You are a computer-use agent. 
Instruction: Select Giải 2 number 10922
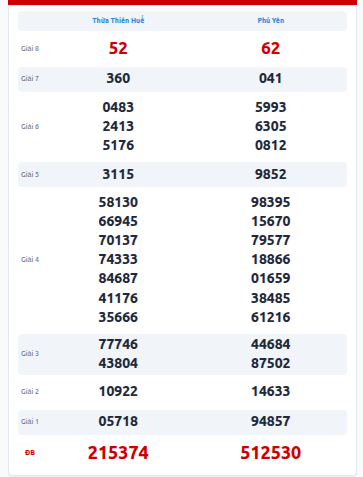[x=118, y=391]
